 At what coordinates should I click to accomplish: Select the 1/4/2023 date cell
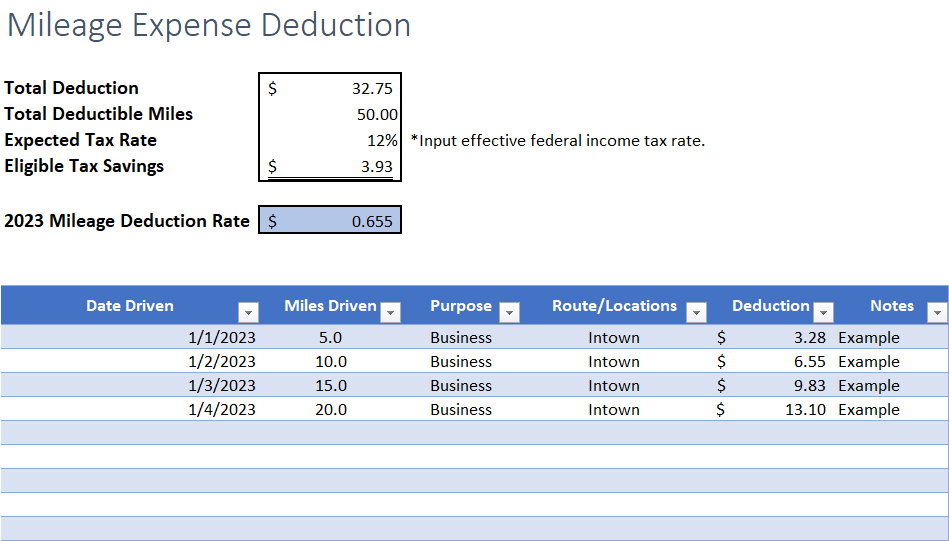point(130,409)
